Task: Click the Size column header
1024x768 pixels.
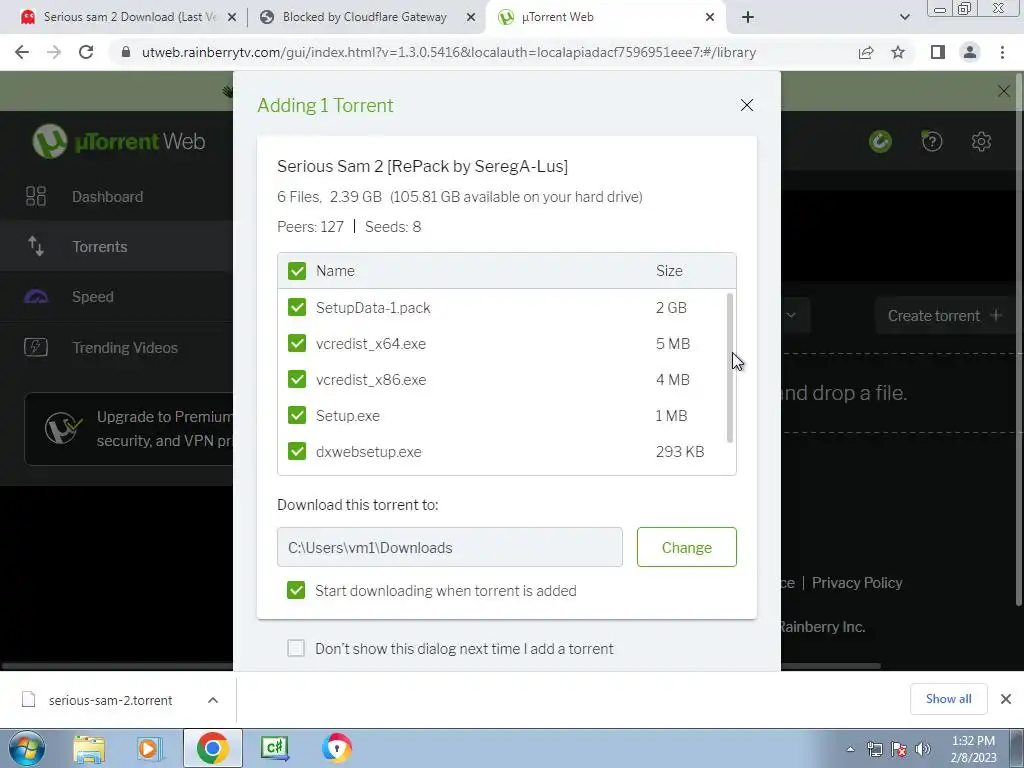Action: 669,270
